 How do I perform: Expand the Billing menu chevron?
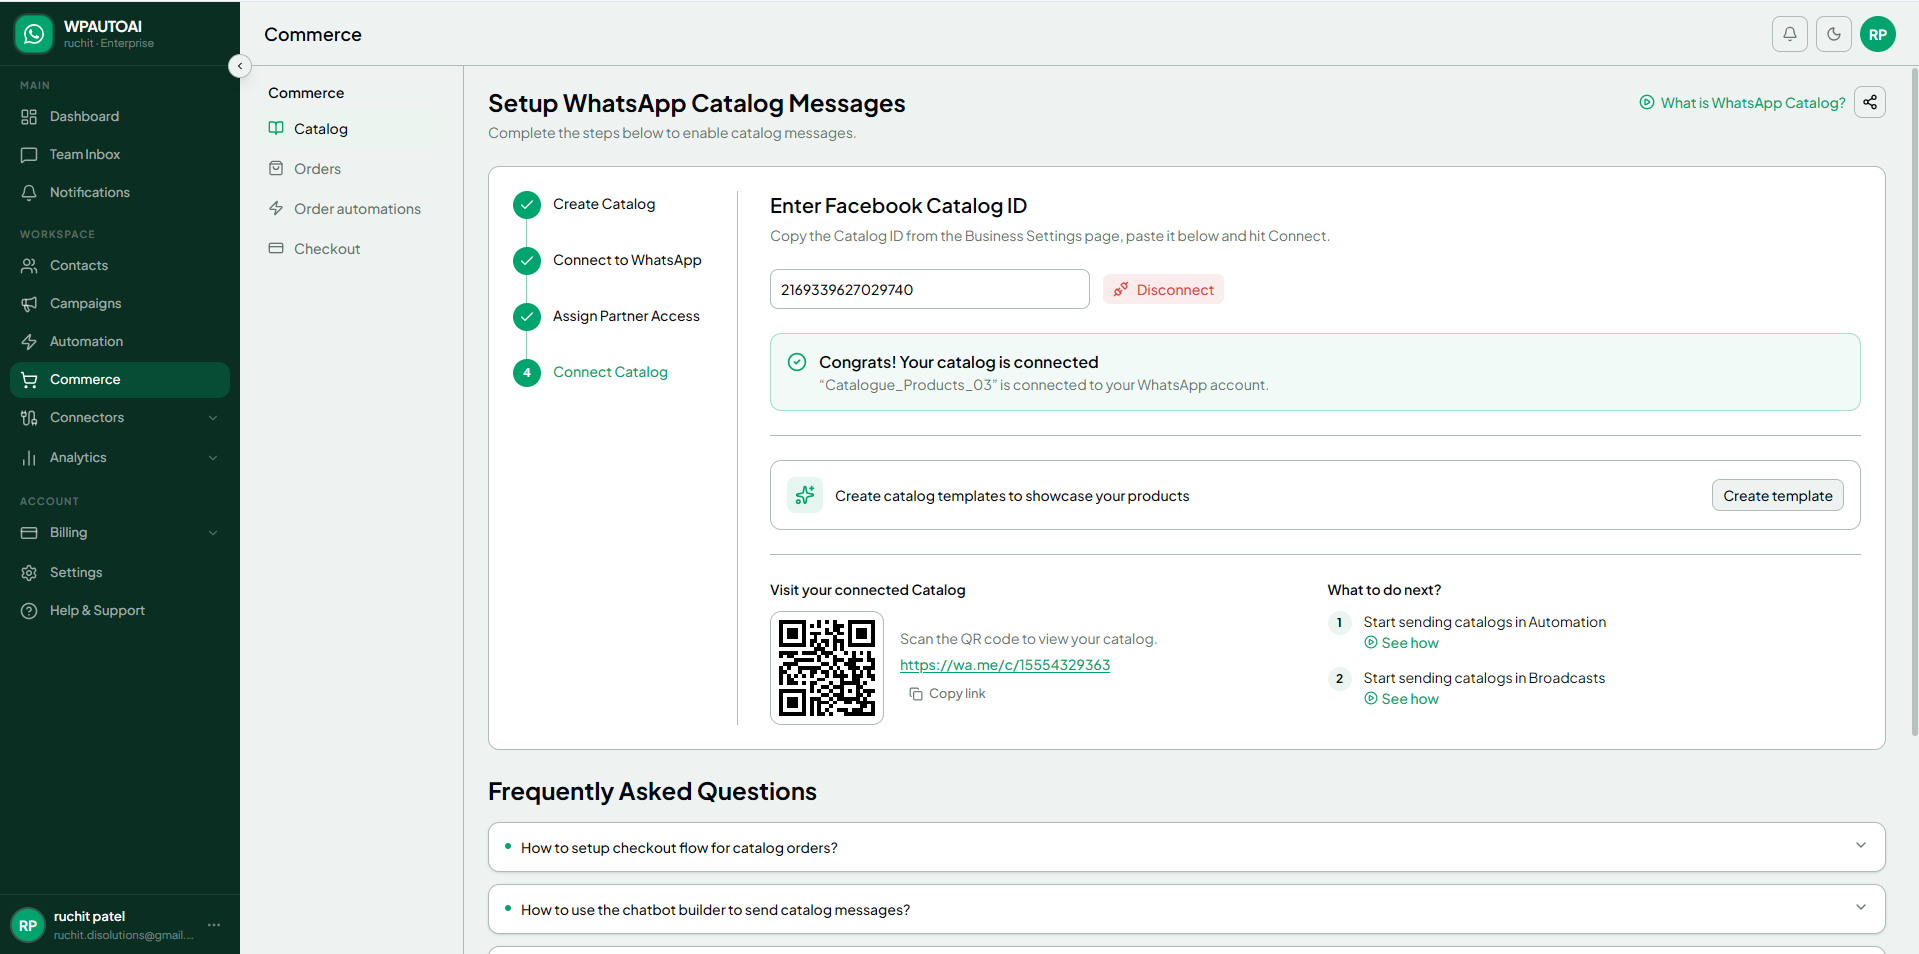coord(213,533)
